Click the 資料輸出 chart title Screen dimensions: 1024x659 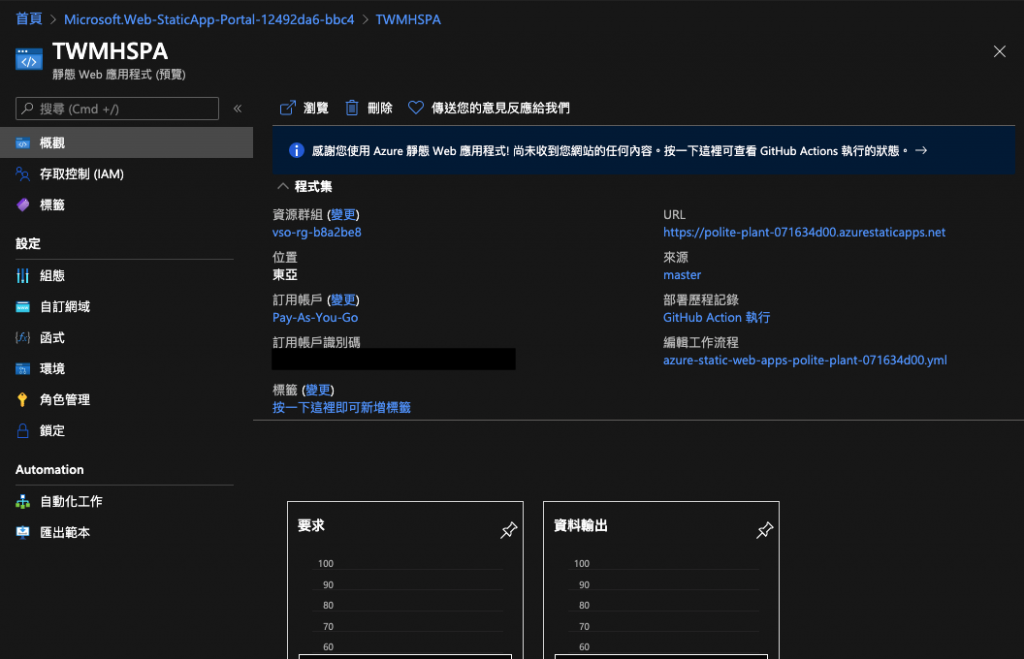(581, 526)
